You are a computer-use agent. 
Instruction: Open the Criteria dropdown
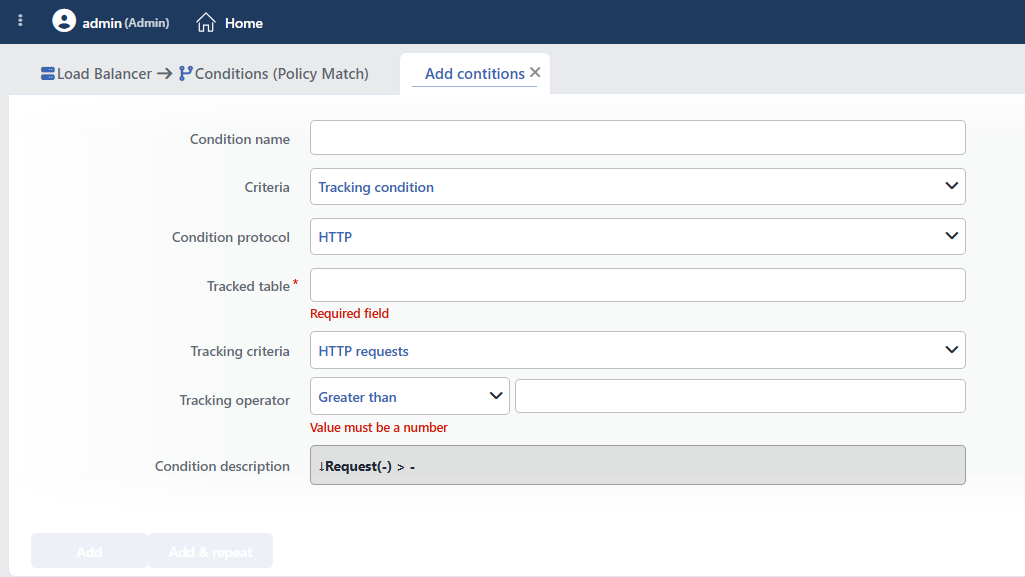coord(637,187)
